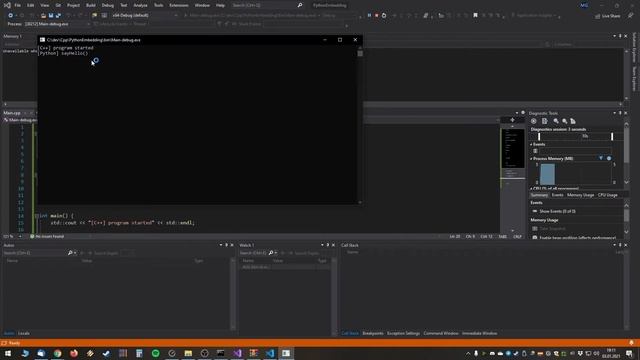Viewport: 640px width, 360px height.
Task: Open Windows Start menu
Action: (x=8, y=353)
